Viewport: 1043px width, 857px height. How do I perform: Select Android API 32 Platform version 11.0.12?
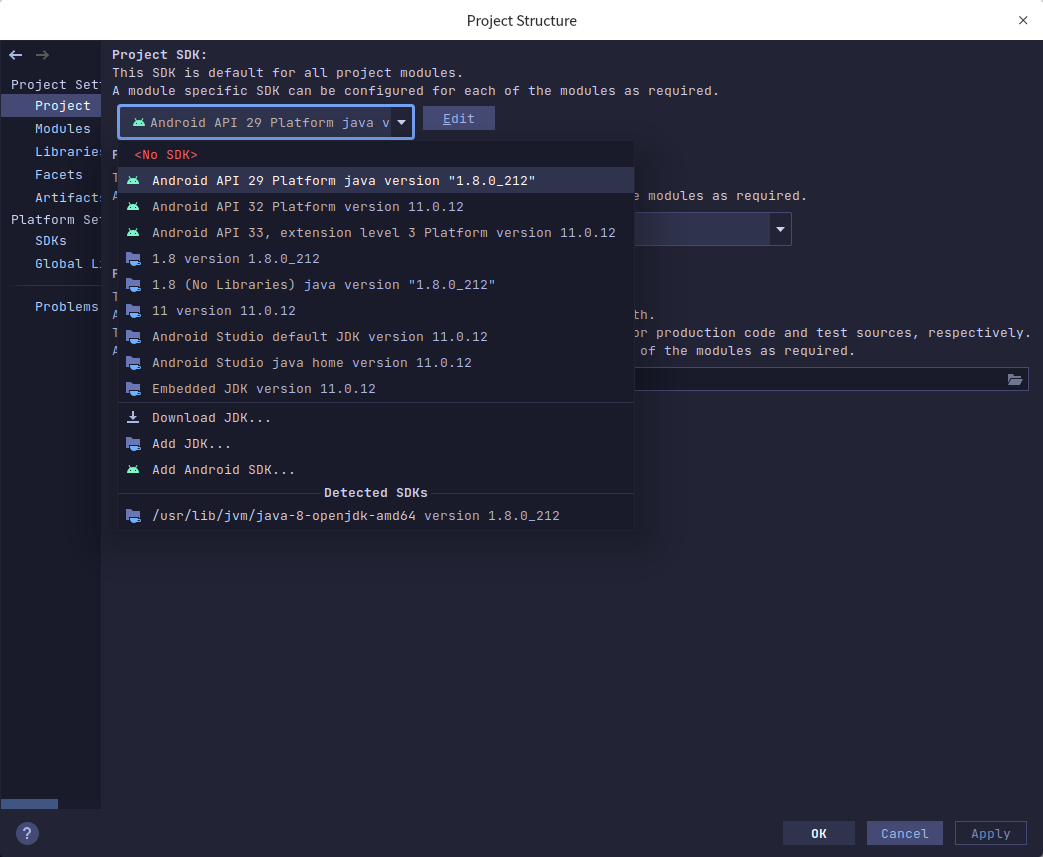[x=376, y=206]
